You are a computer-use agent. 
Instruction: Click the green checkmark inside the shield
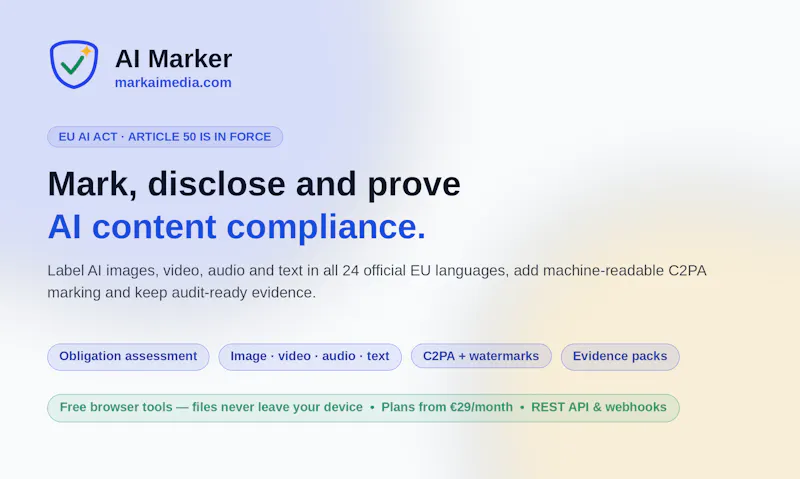tap(72, 65)
